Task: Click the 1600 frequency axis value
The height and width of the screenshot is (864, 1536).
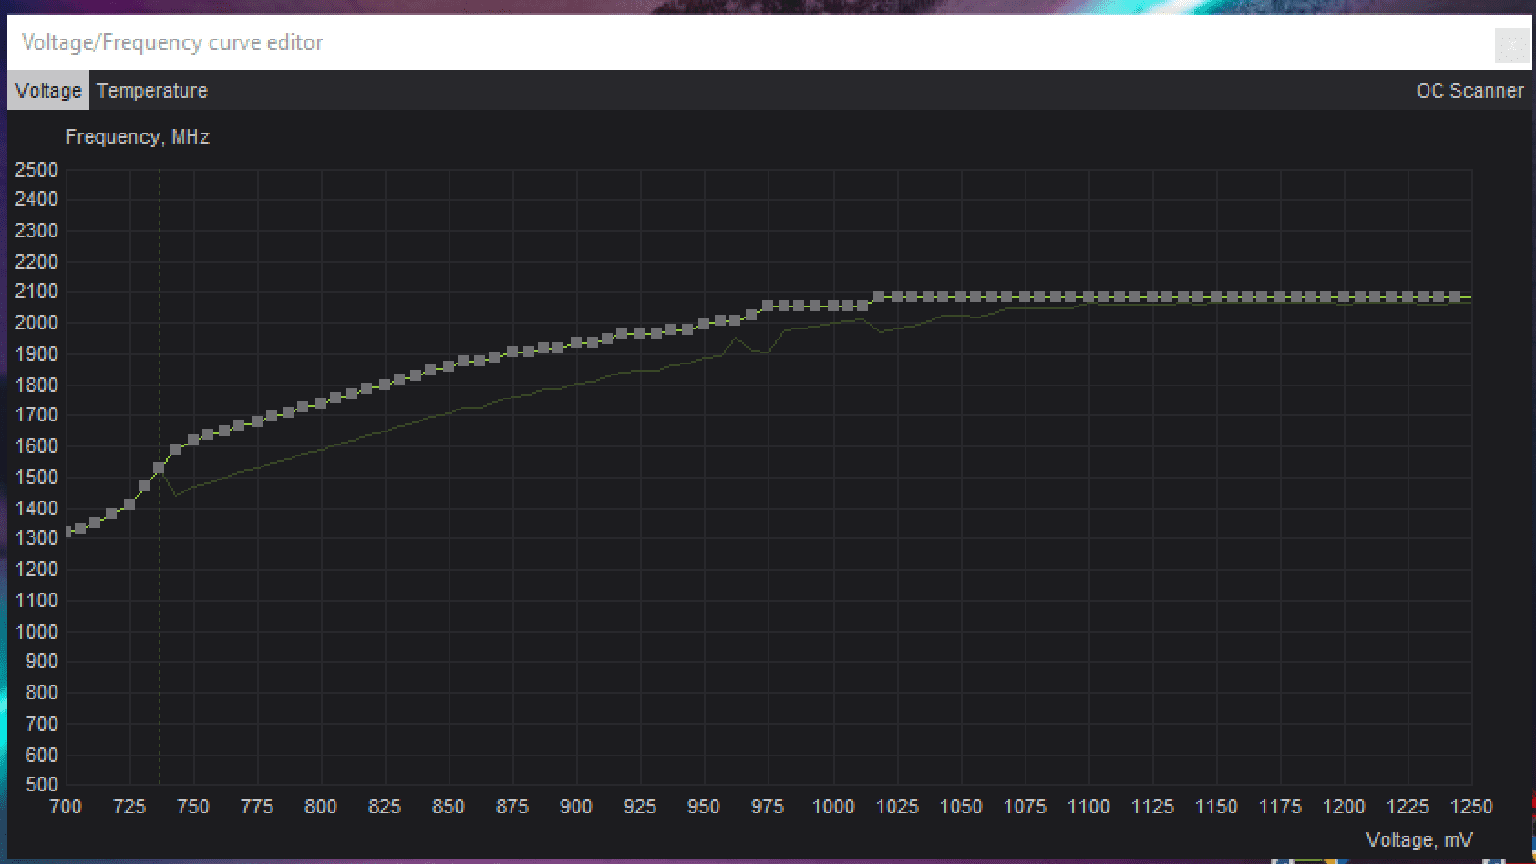Action: [x=36, y=447]
